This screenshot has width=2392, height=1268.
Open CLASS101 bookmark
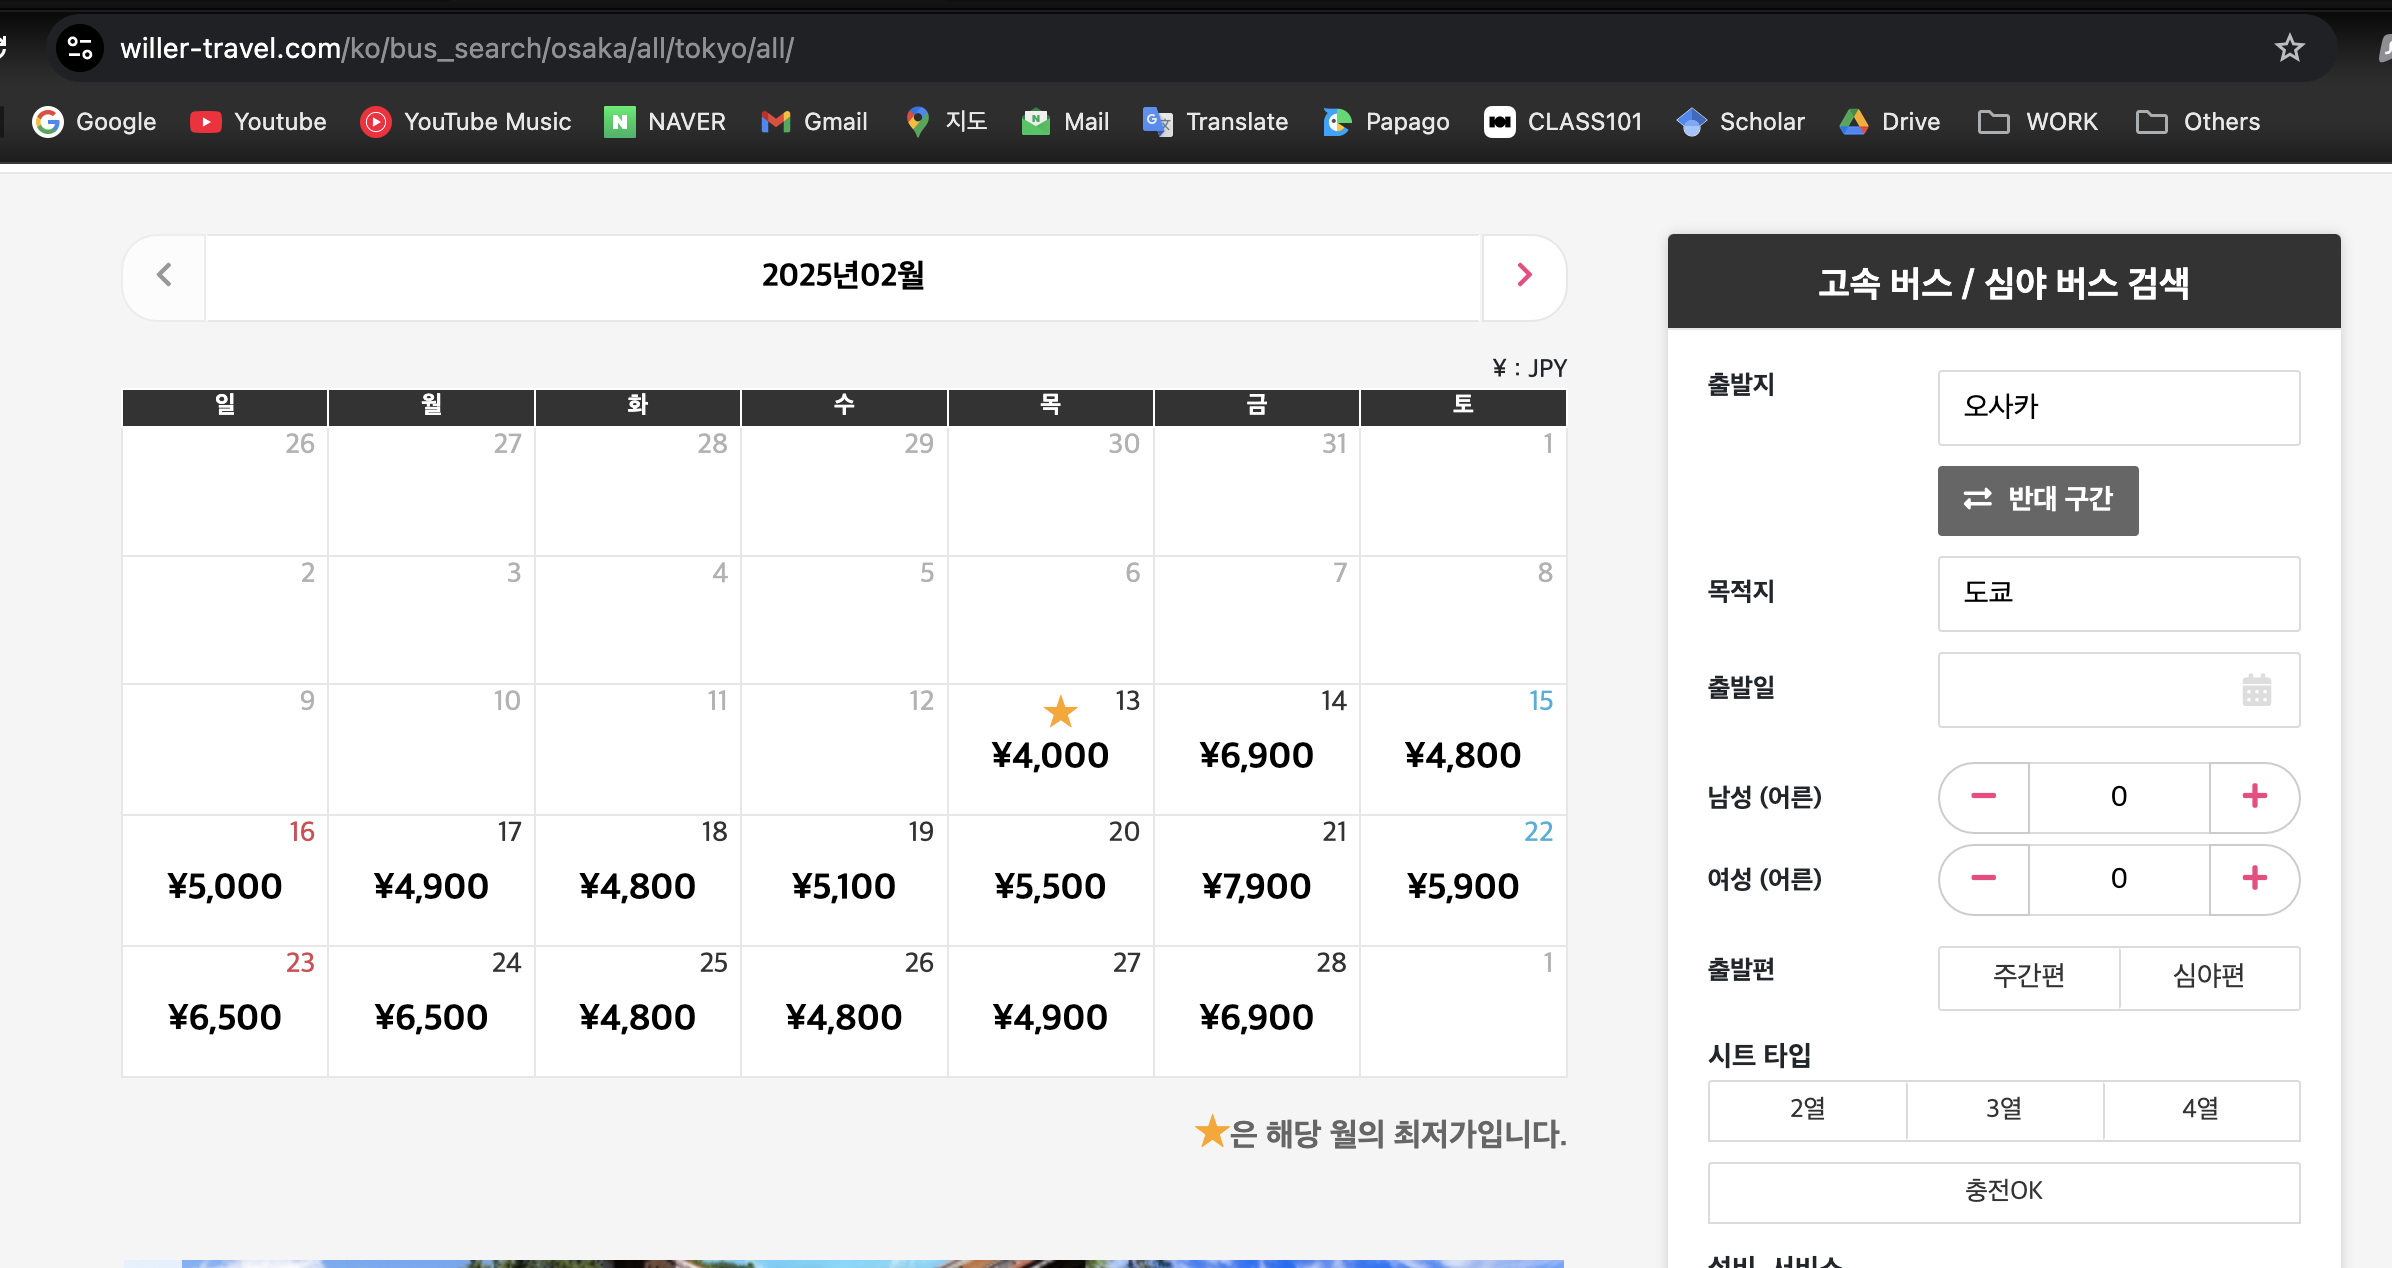point(1563,122)
